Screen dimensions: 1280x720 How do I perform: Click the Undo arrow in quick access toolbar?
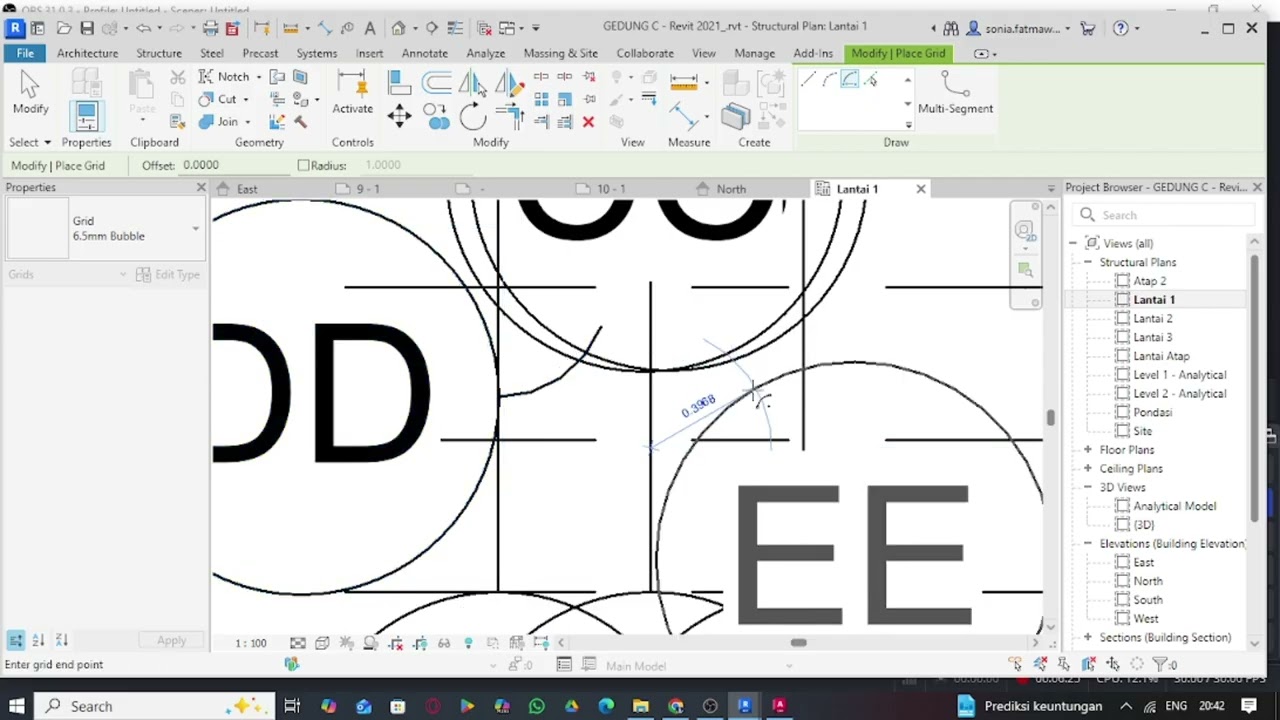tap(143, 28)
